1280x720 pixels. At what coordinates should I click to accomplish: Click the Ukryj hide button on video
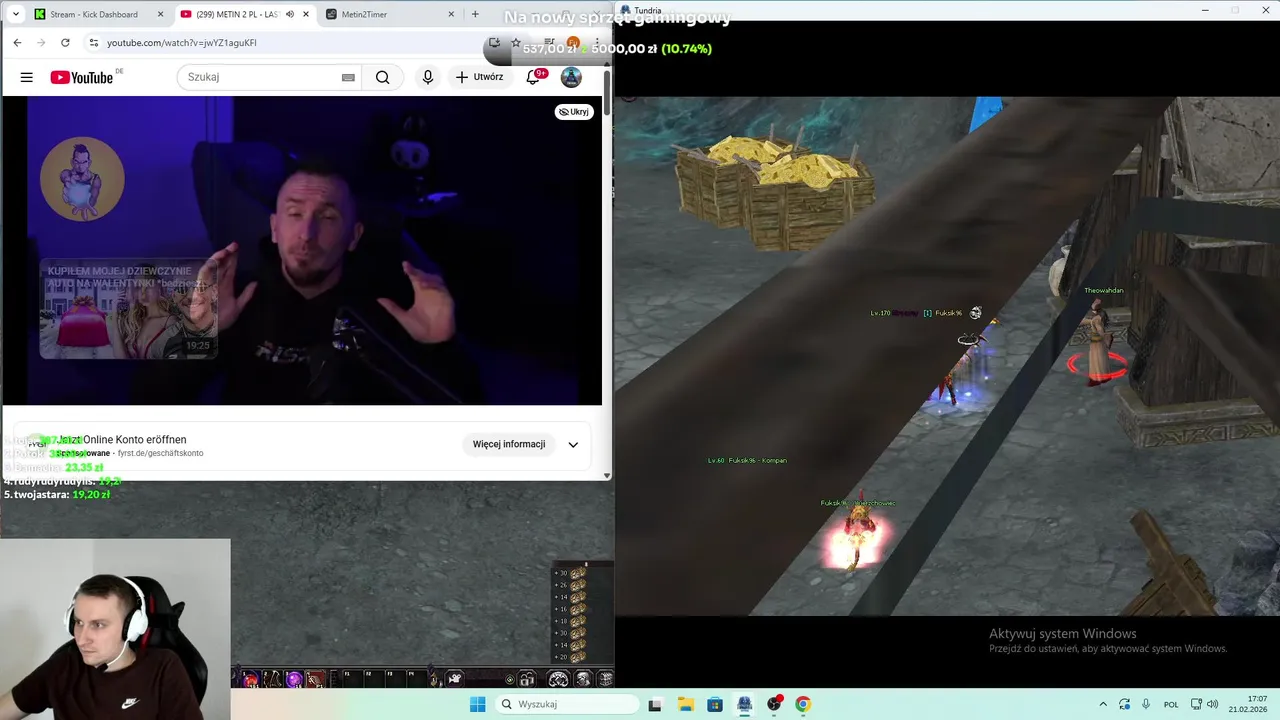[x=575, y=112]
